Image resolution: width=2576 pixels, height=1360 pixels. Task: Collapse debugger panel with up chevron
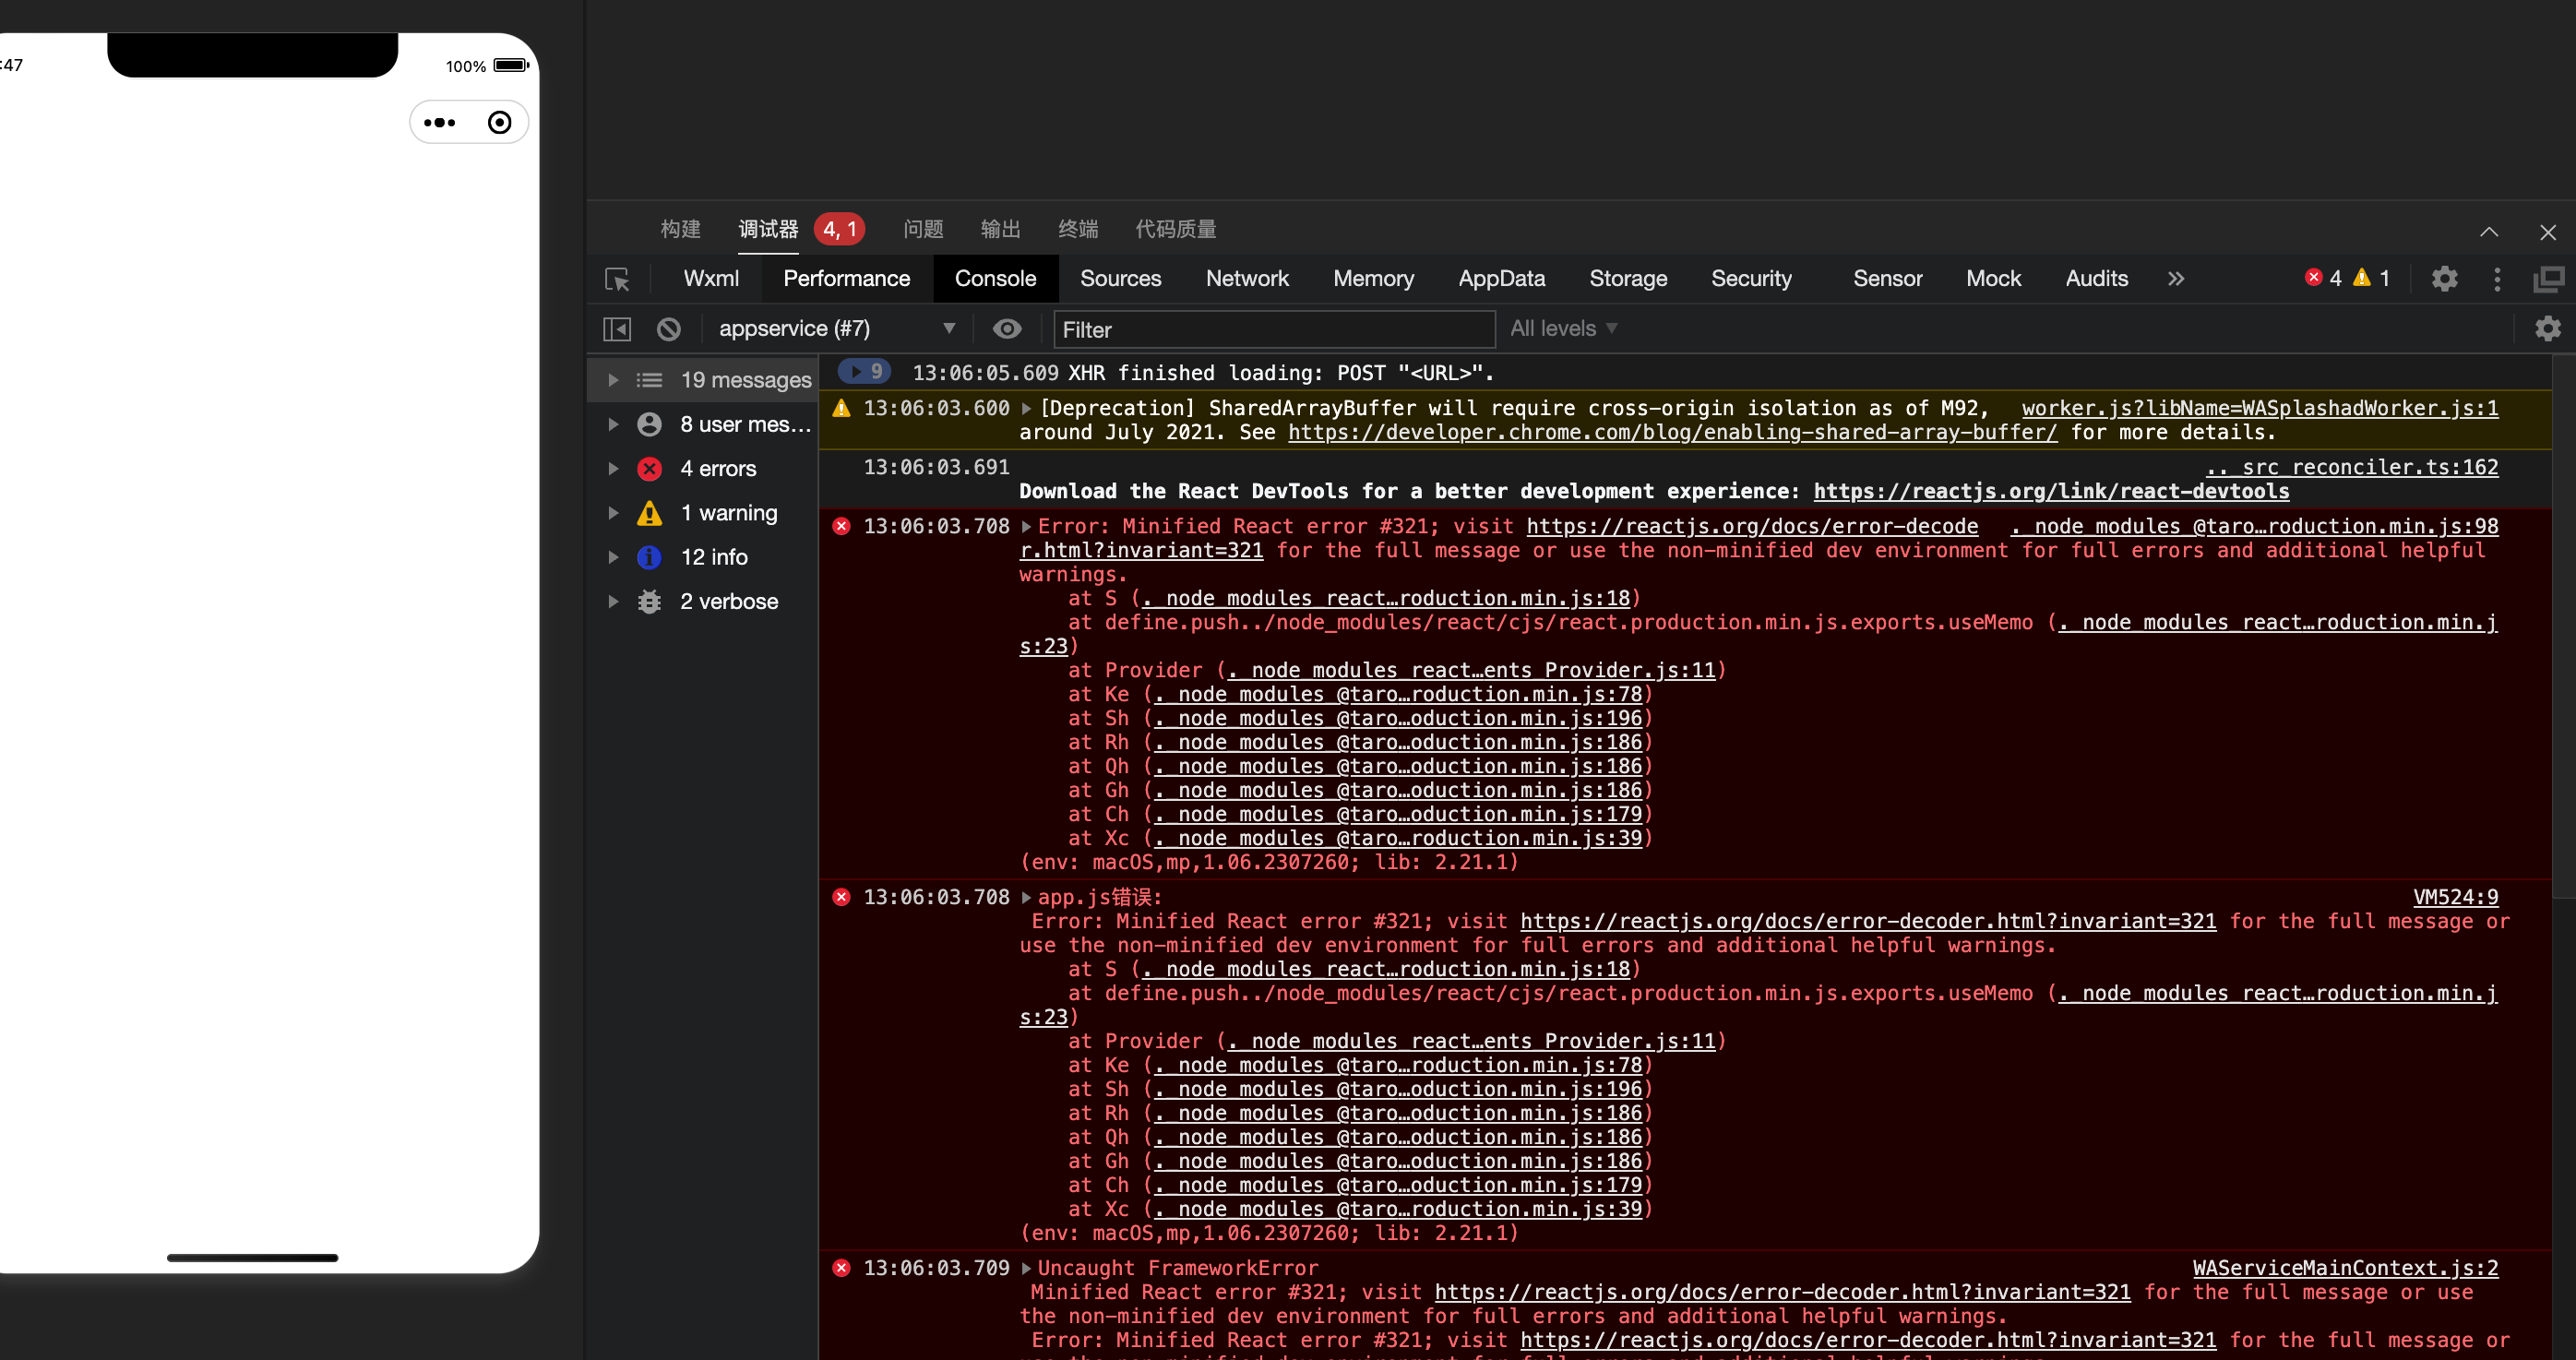[x=2489, y=232]
